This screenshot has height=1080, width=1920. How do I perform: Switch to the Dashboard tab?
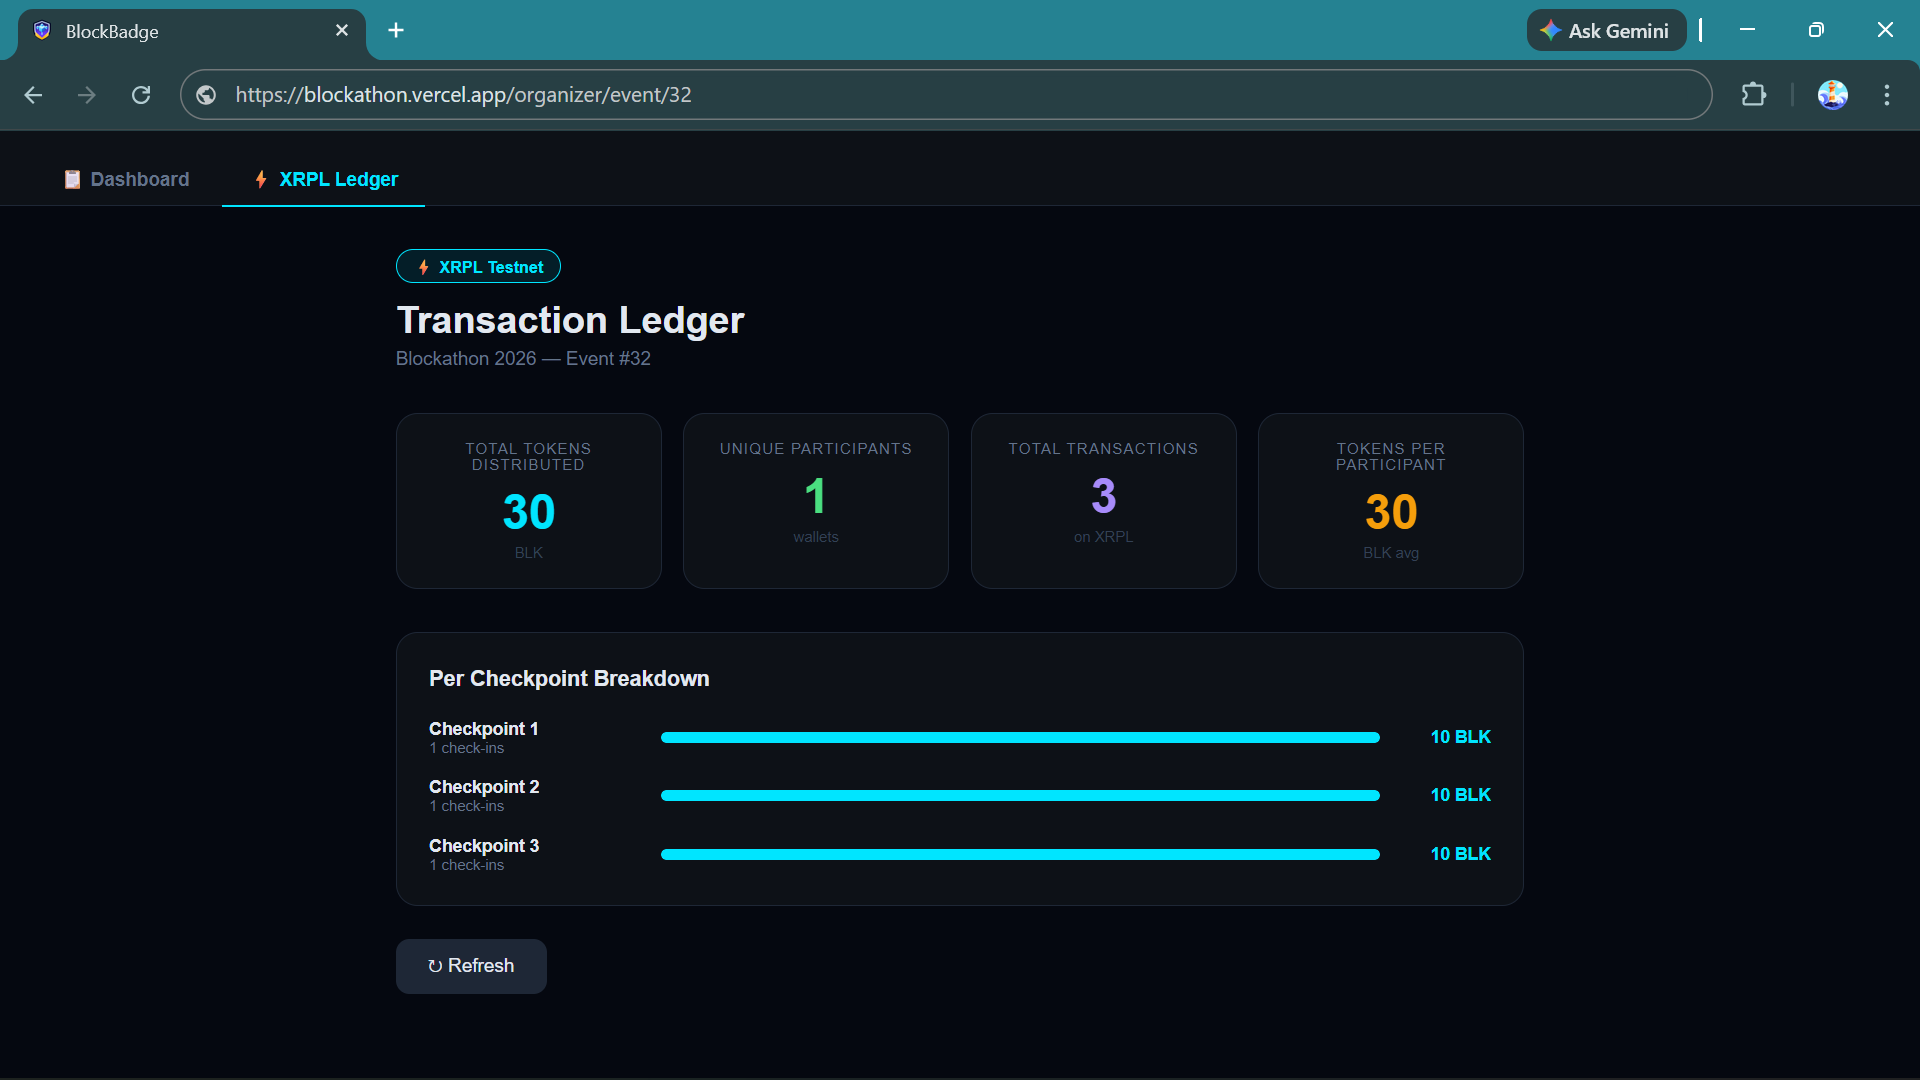(x=127, y=179)
